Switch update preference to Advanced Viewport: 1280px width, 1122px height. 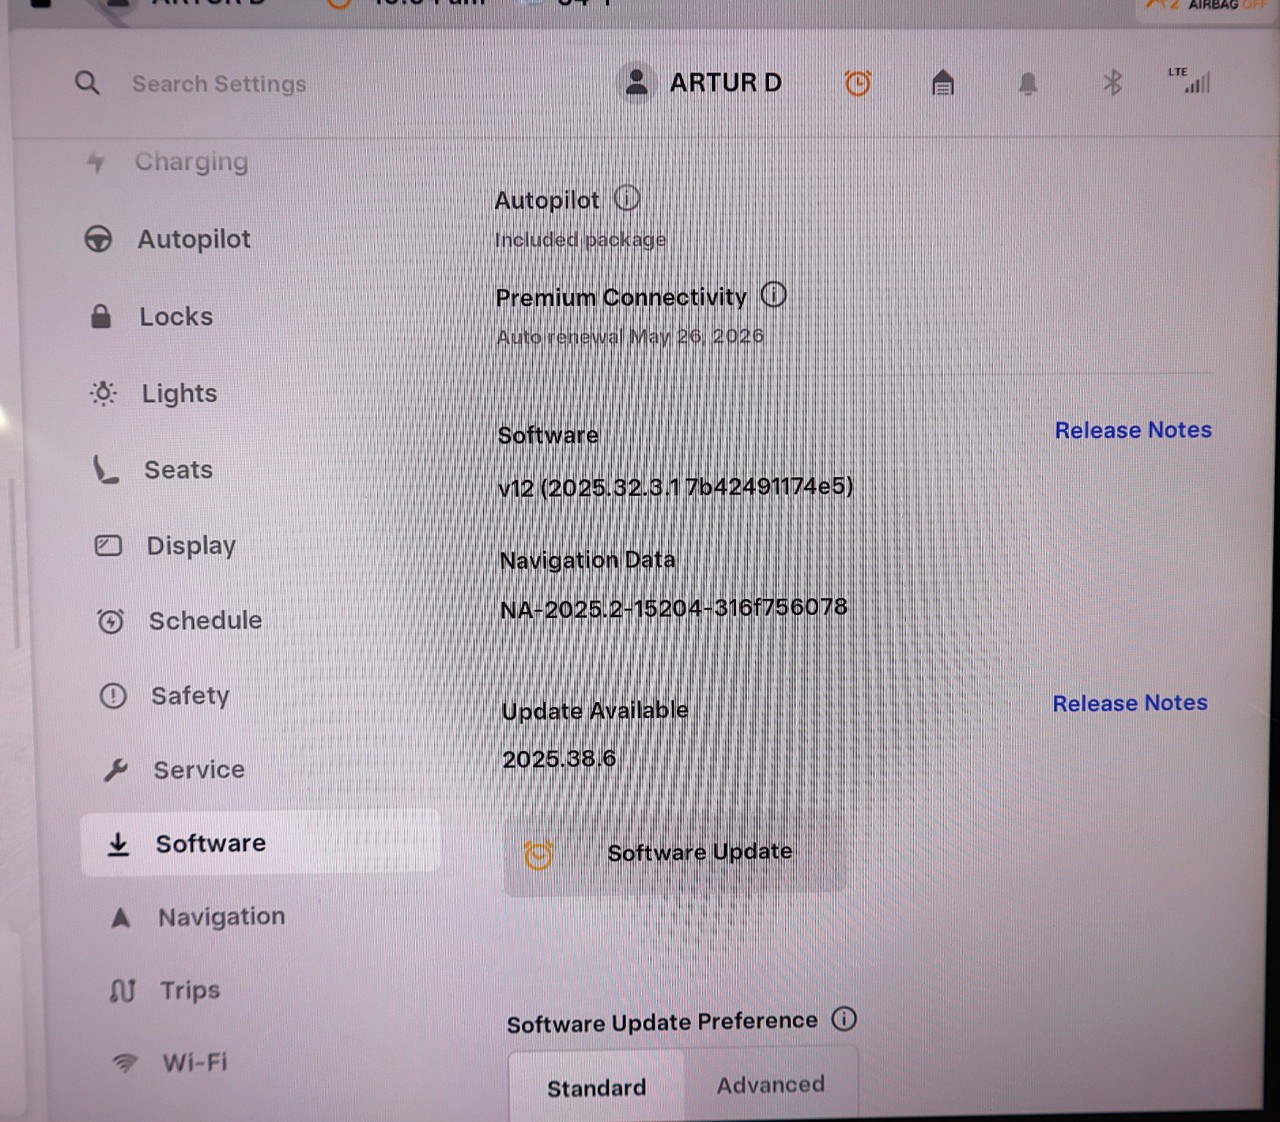point(770,1085)
